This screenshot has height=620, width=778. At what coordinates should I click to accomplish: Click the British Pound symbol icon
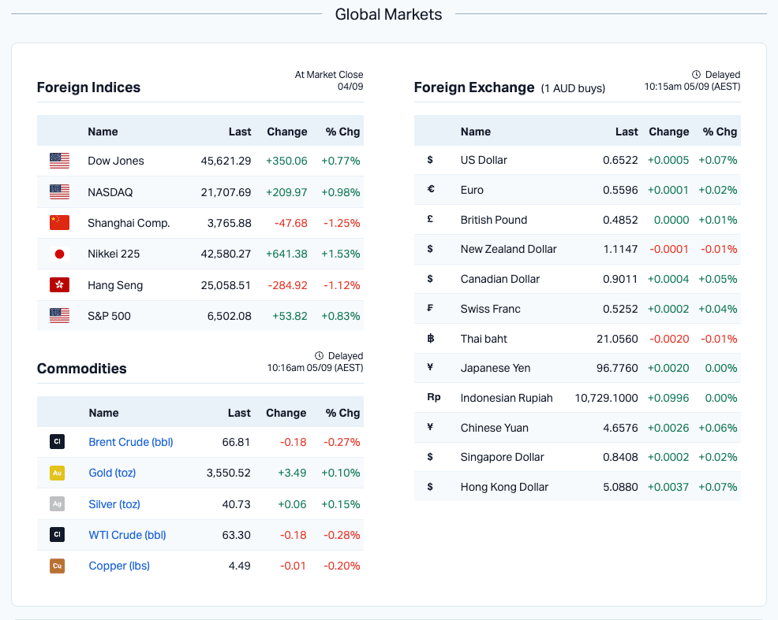(430, 220)
